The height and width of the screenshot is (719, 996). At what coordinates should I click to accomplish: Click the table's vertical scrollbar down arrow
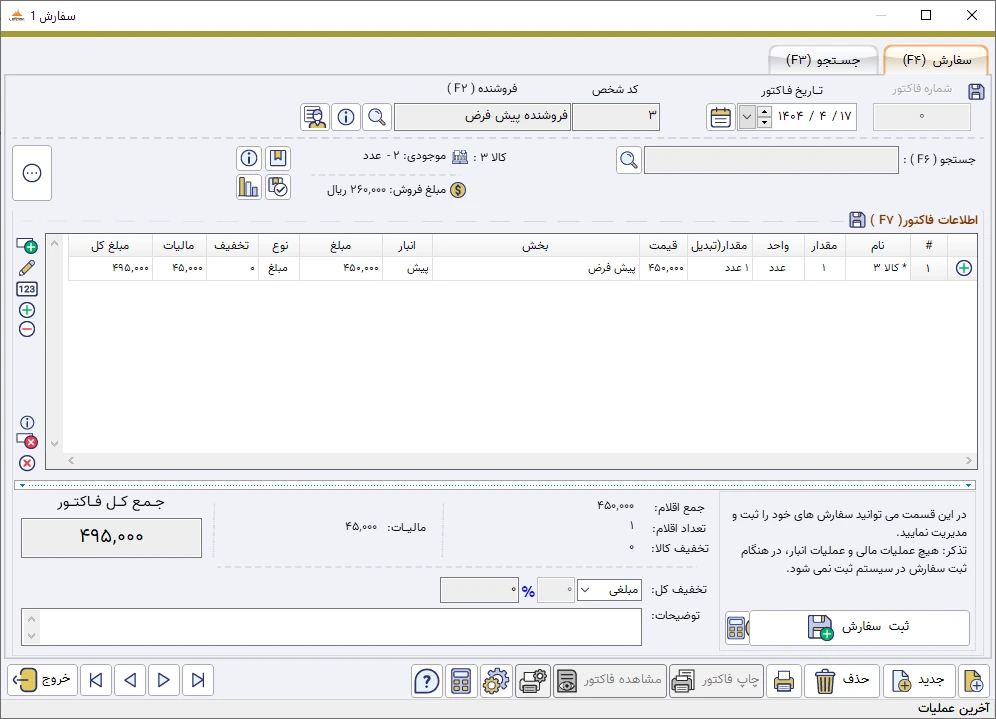[x=55, y=444]
